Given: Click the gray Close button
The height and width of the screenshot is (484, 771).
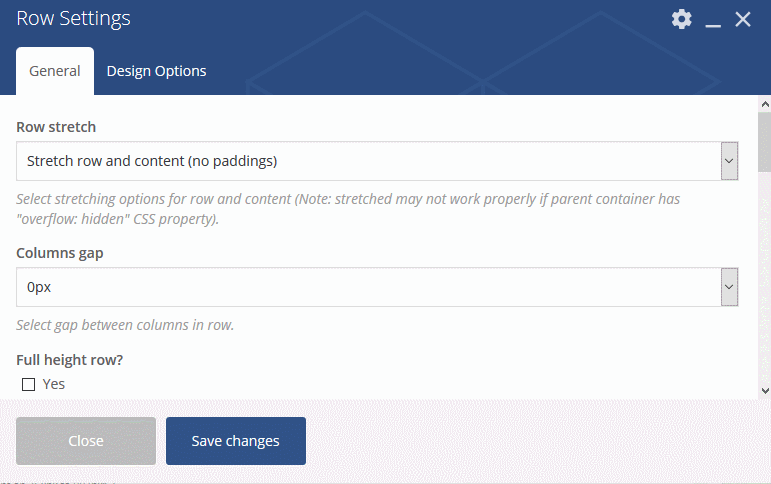Looking at the screenshot, I should 86,441.
